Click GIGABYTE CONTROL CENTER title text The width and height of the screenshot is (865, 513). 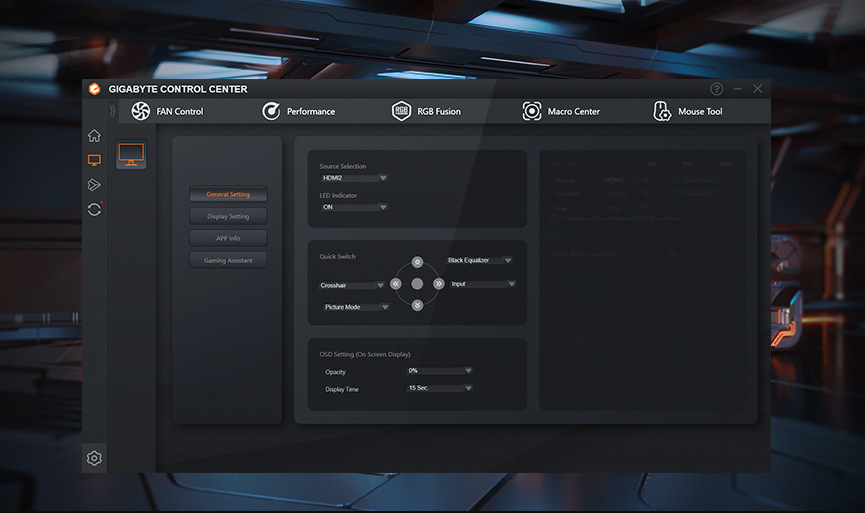click(178, 89)
